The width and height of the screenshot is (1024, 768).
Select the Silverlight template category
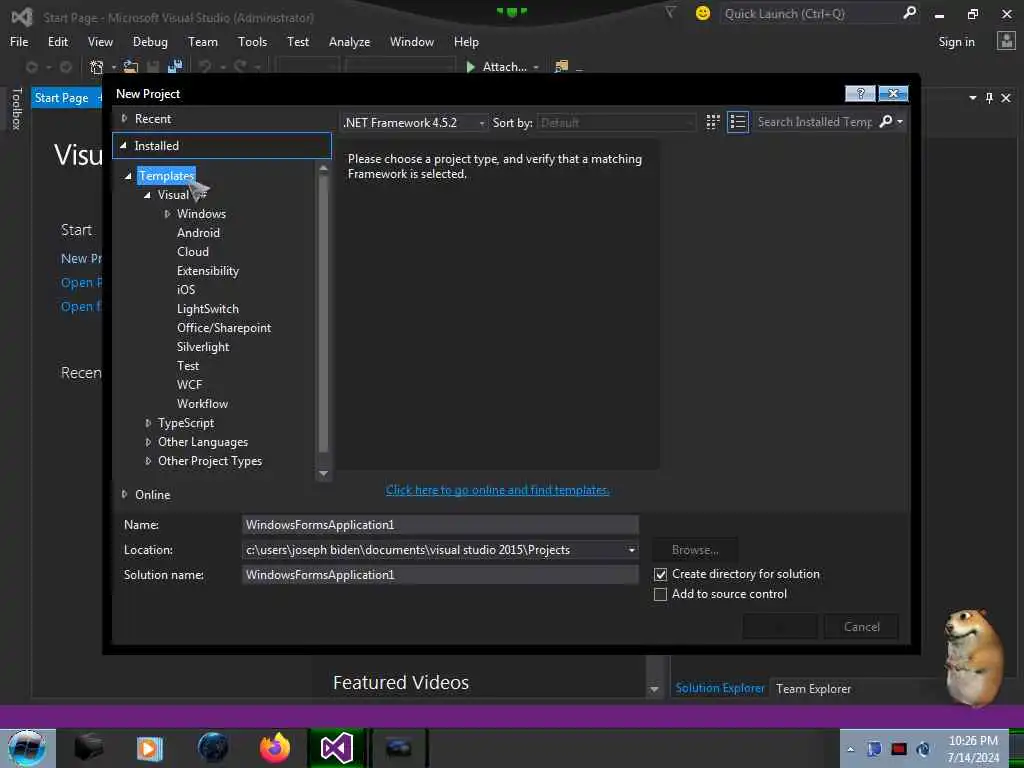point(202,347)
